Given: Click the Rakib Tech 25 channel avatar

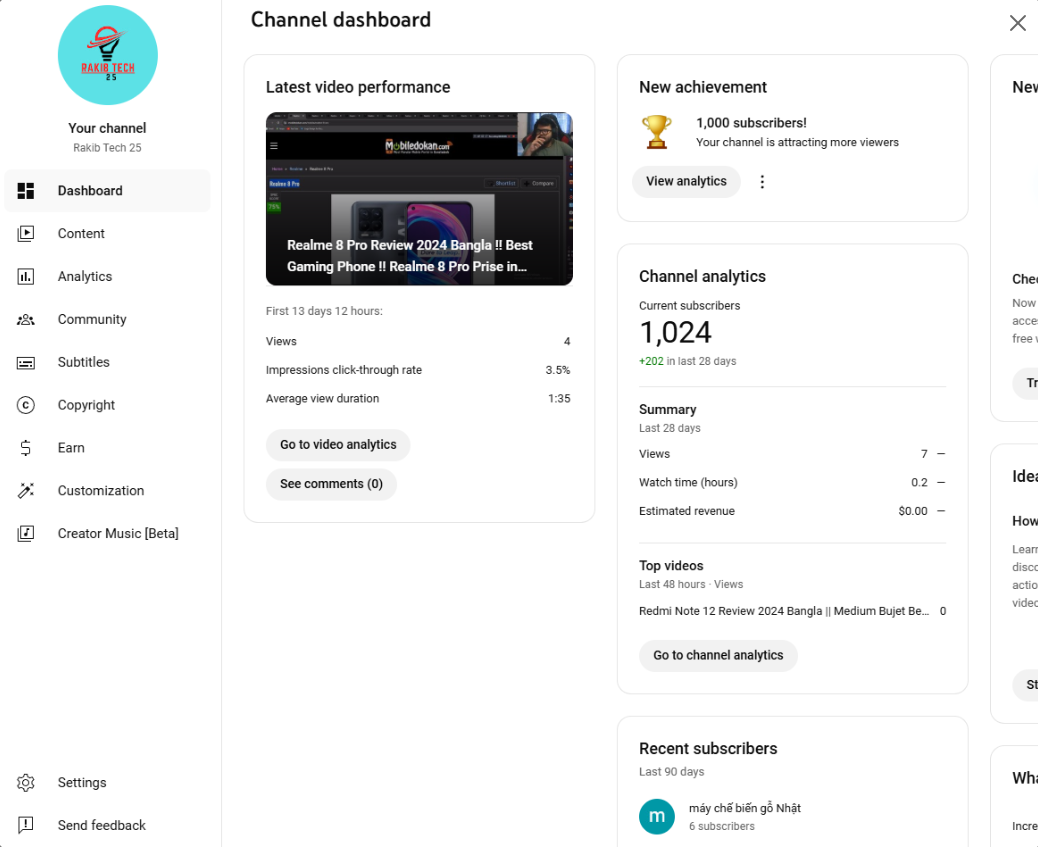Looking at the screenshot, I should tap(108, 56).
